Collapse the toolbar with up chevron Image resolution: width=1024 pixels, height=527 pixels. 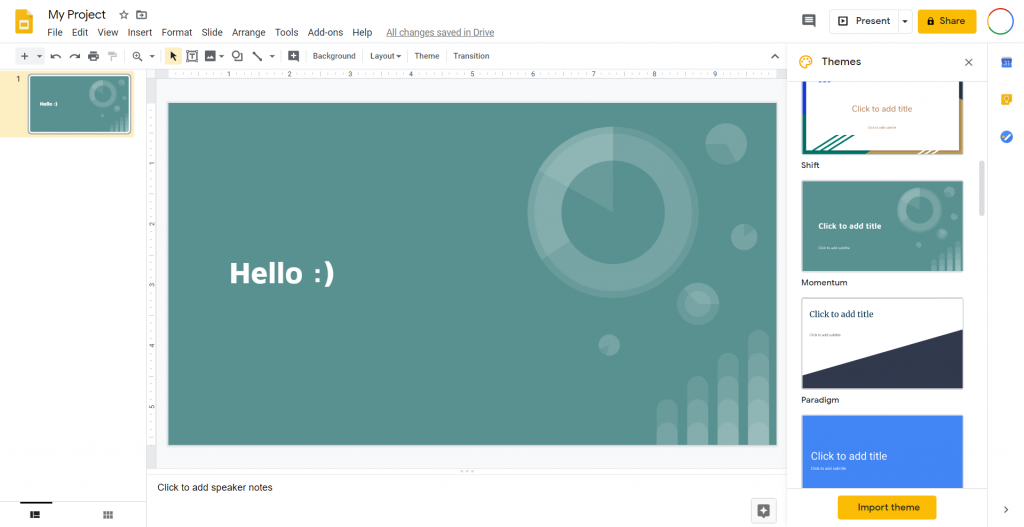point(774,56)
